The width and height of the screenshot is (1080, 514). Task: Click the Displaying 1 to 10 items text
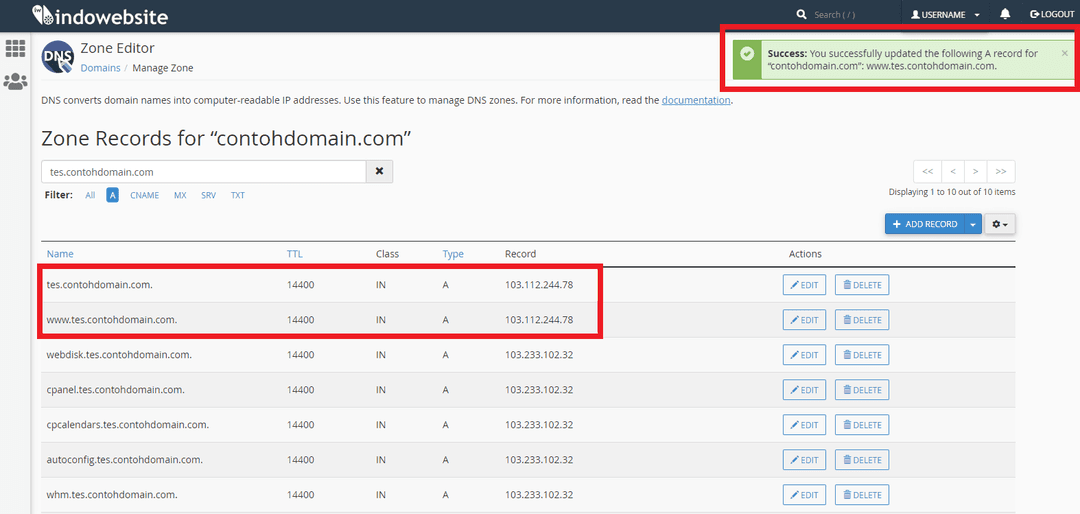(952, 192)
